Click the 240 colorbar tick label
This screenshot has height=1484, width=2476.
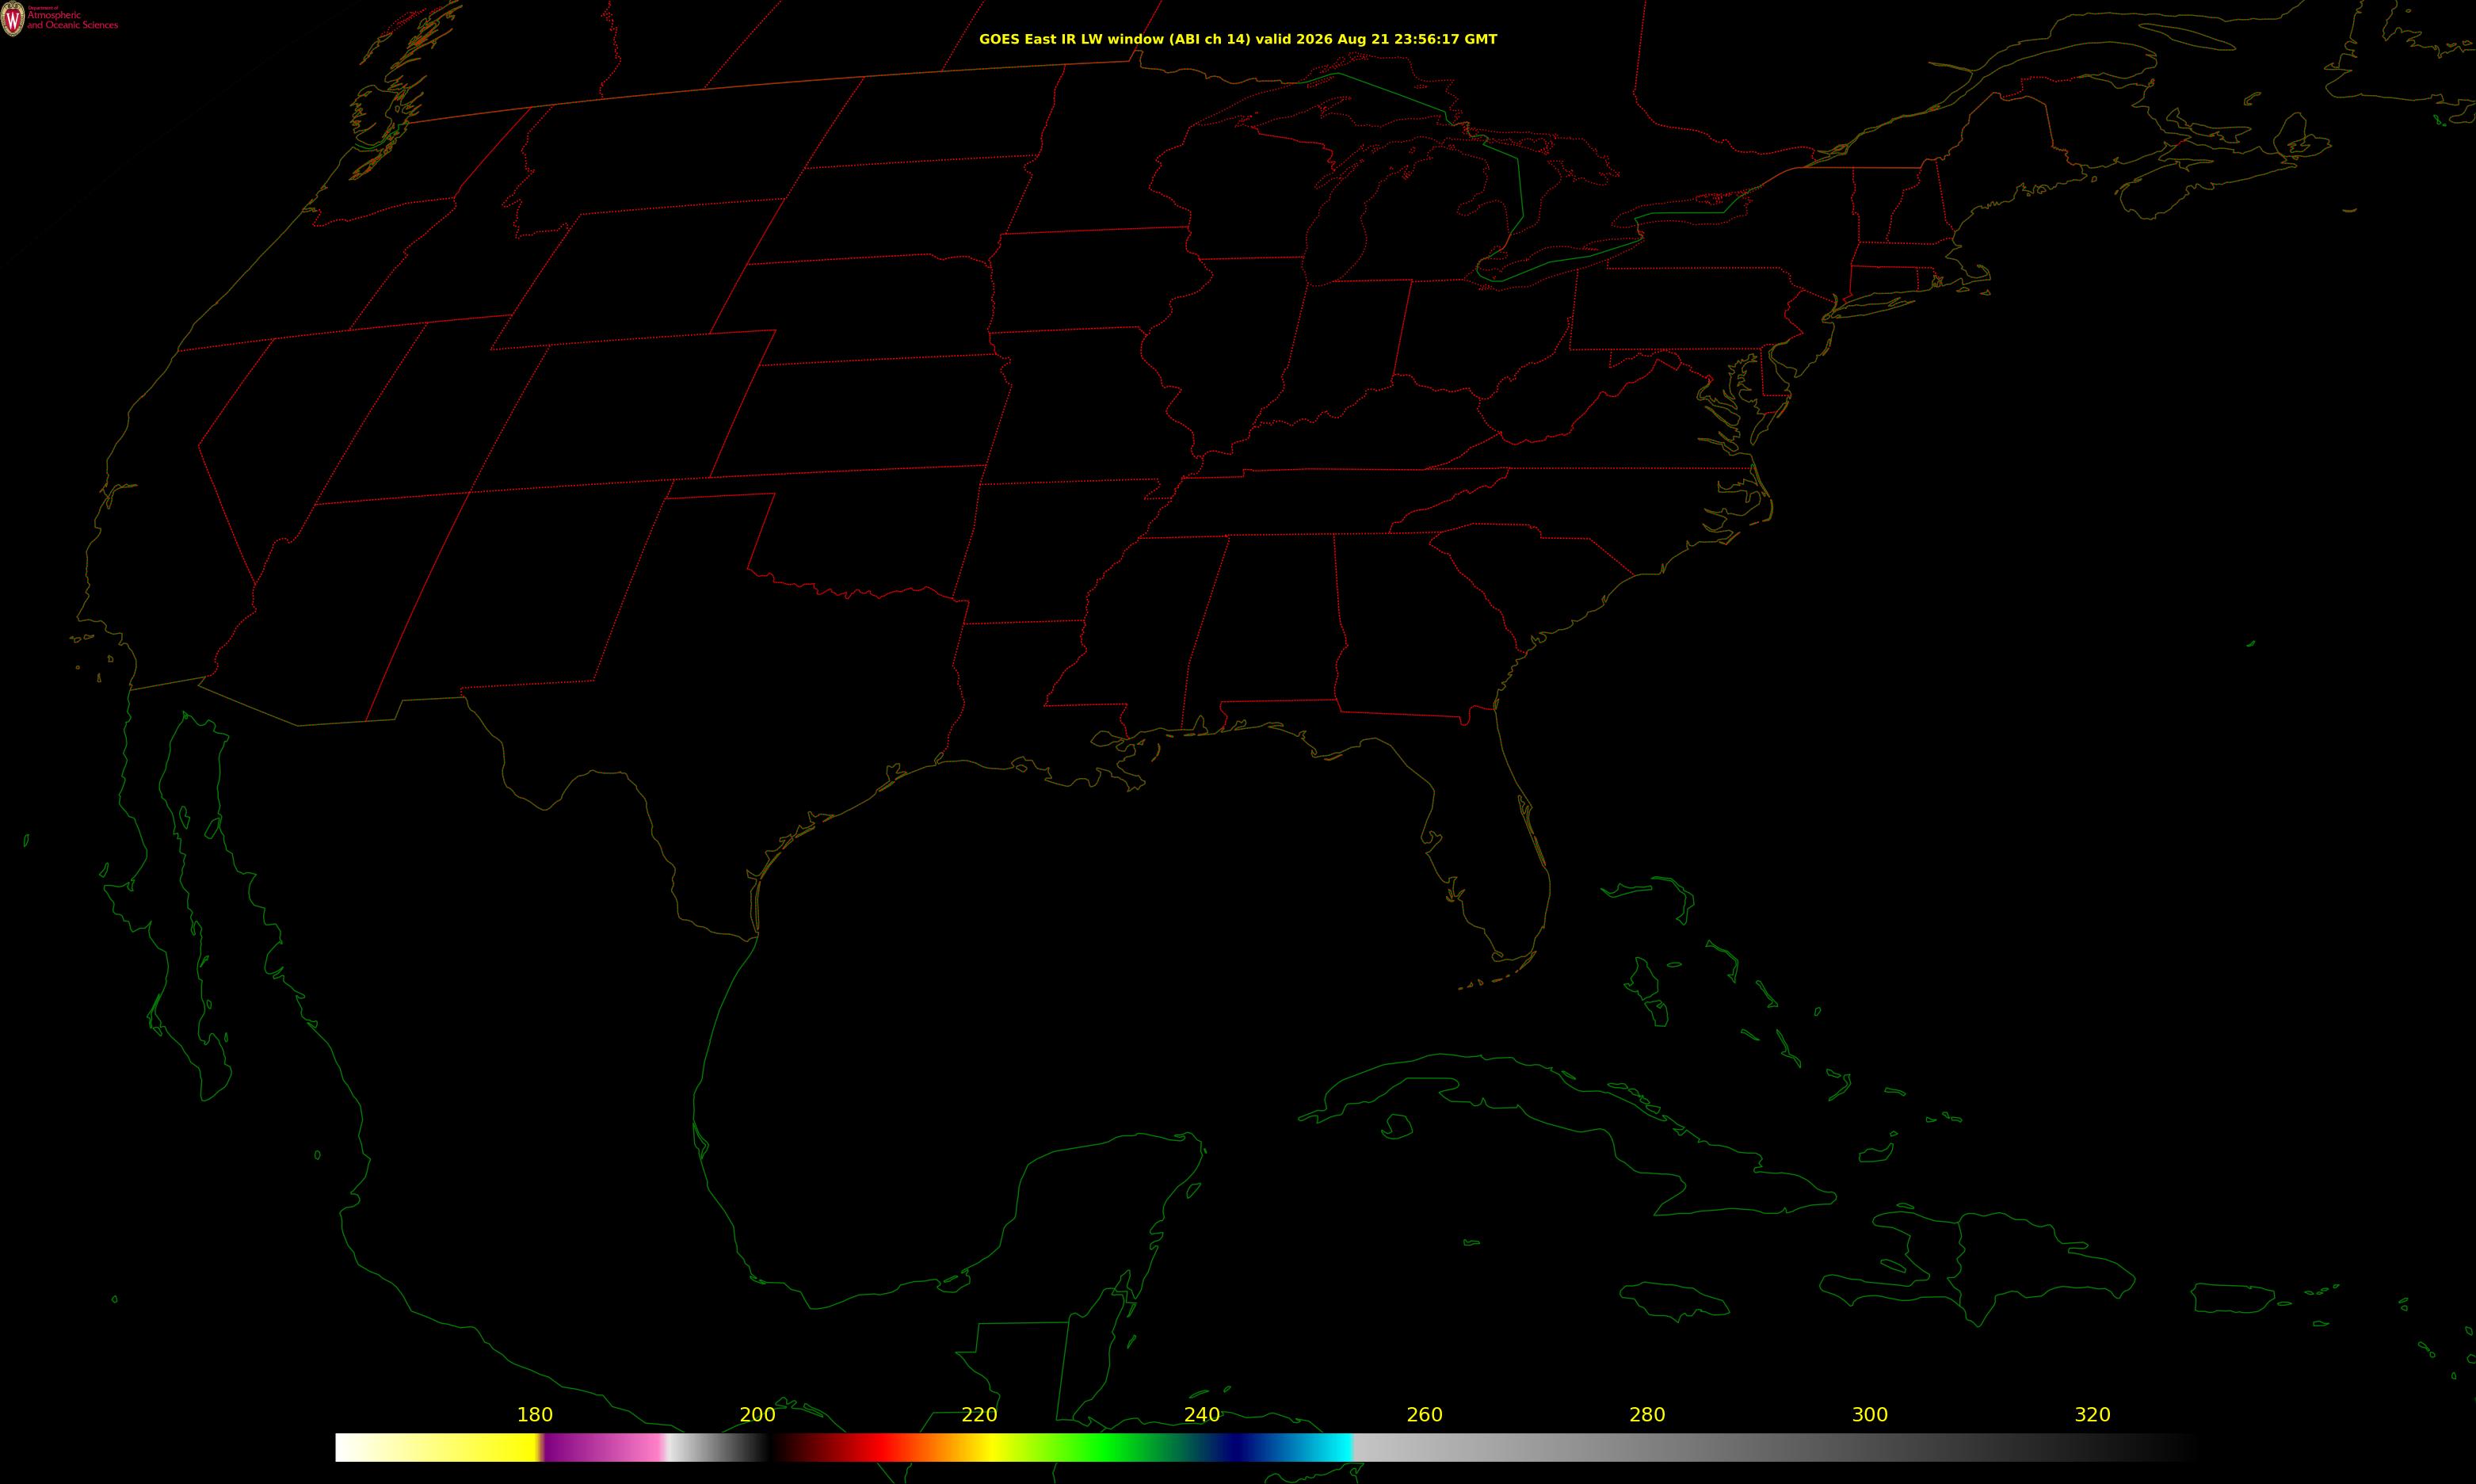(x=1202, y=1415)
